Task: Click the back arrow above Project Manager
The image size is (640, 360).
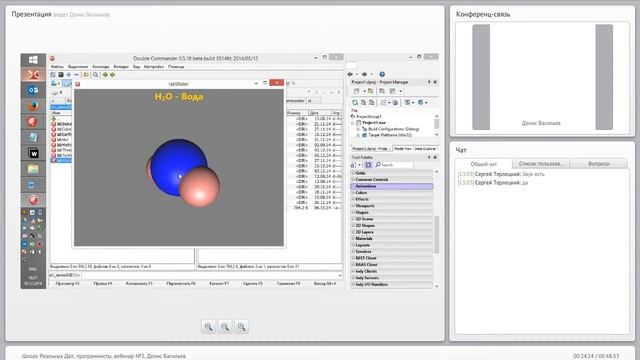Action: coord(350,74)
